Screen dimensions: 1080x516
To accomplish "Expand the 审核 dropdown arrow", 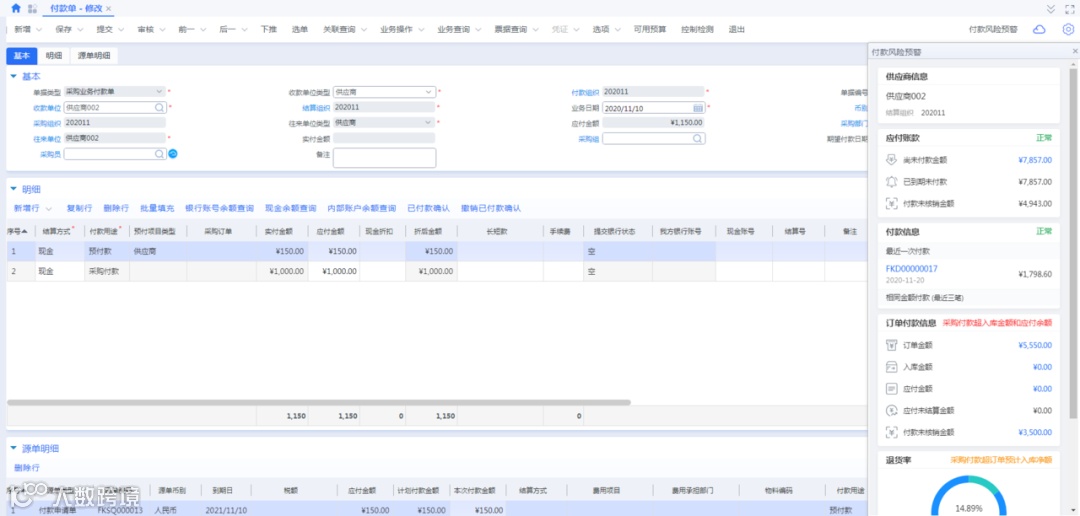I will (162, 30).
